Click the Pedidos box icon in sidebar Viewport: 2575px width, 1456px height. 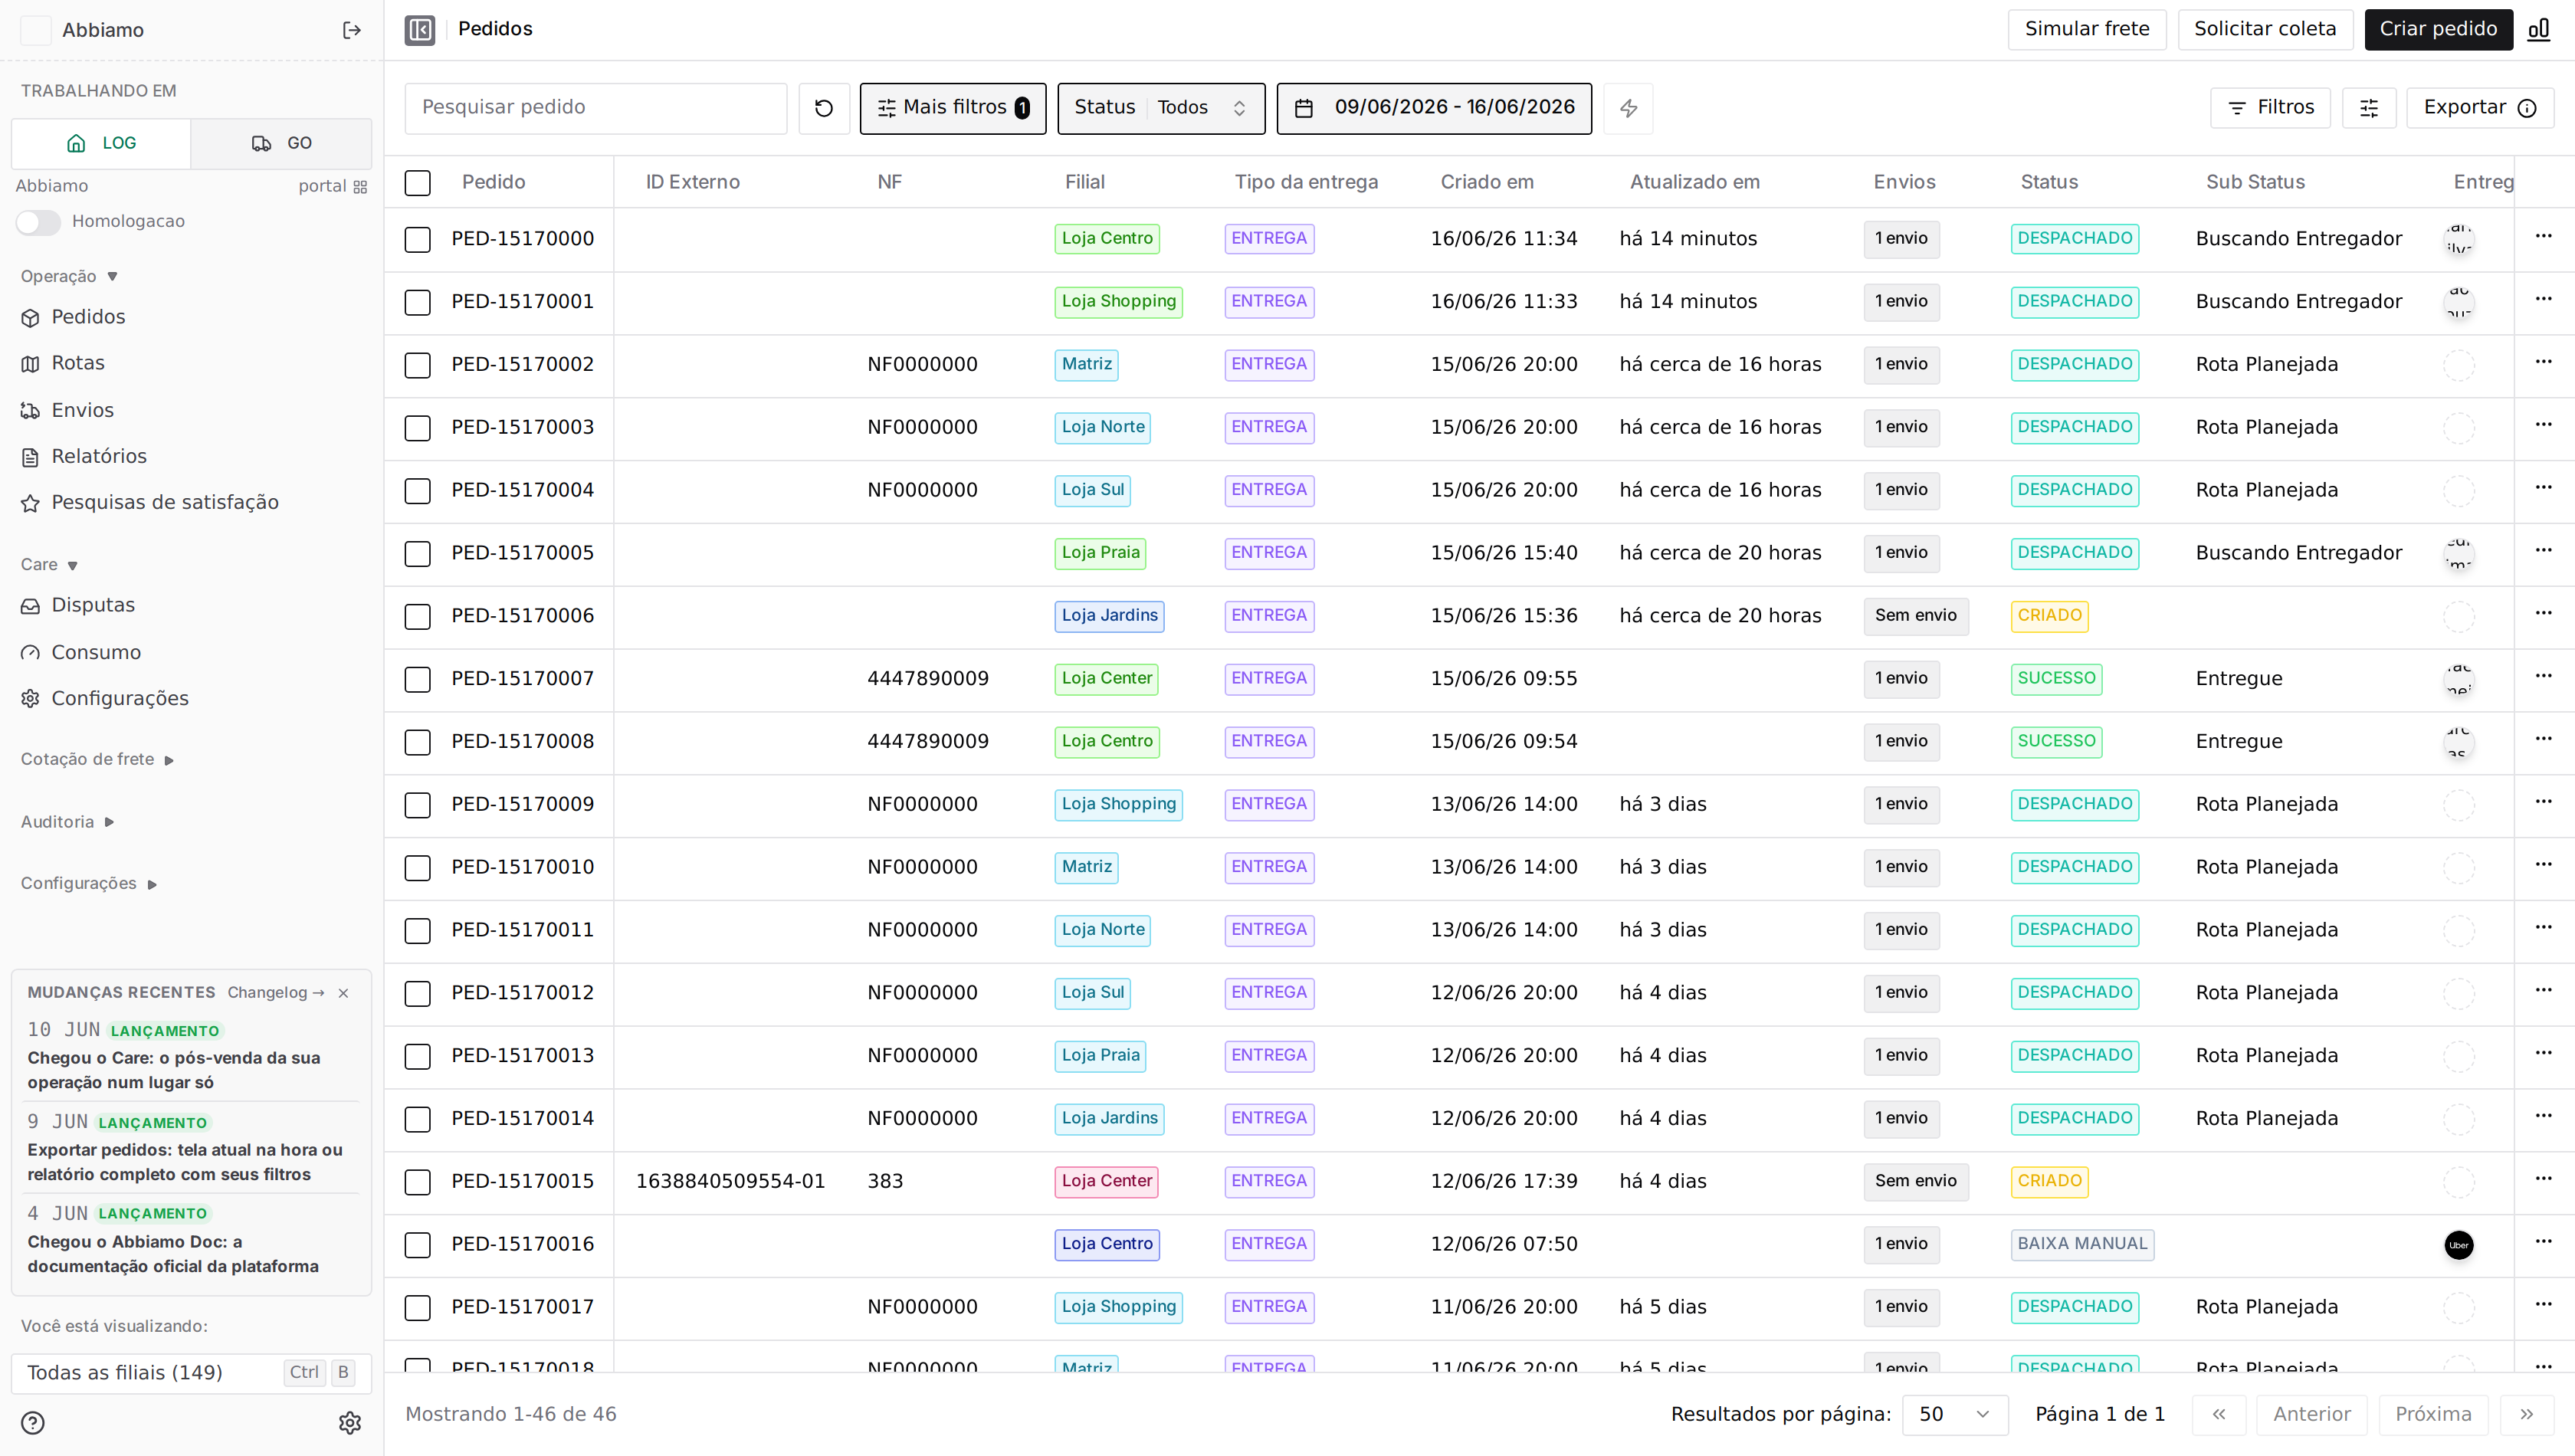pos(31,318)
